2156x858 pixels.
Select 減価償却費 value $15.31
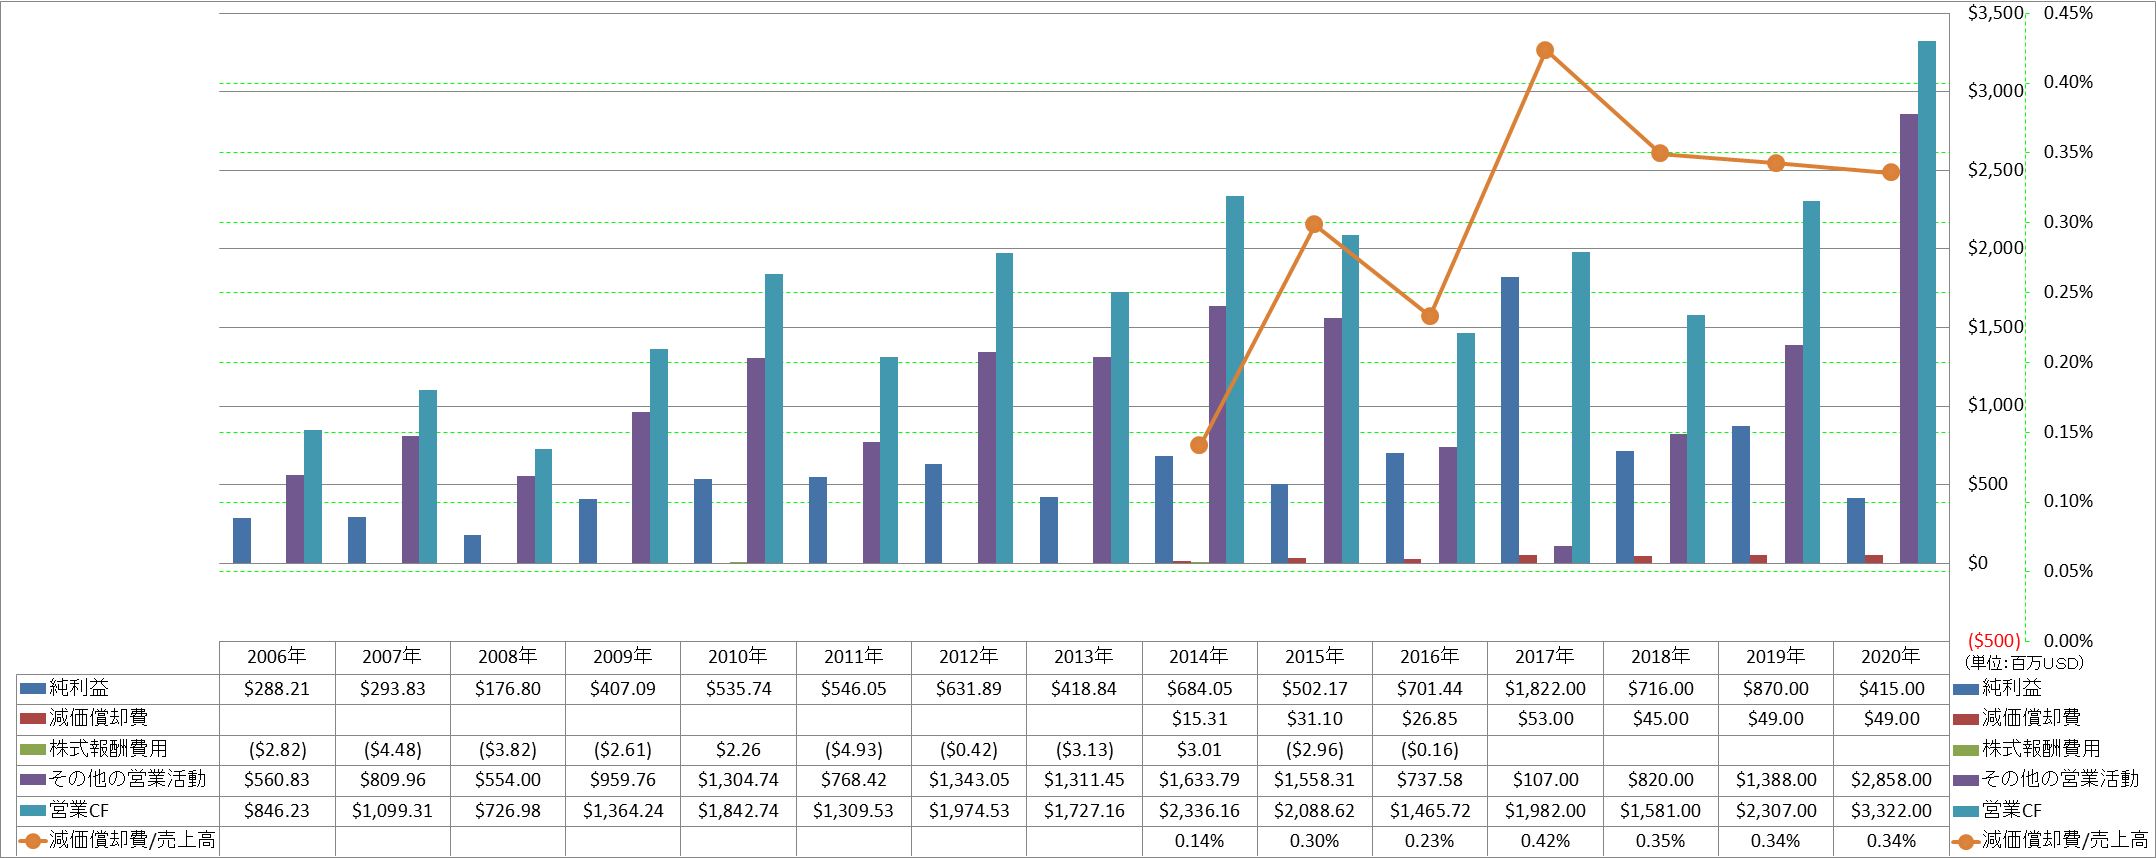[x=1199, y=719]
